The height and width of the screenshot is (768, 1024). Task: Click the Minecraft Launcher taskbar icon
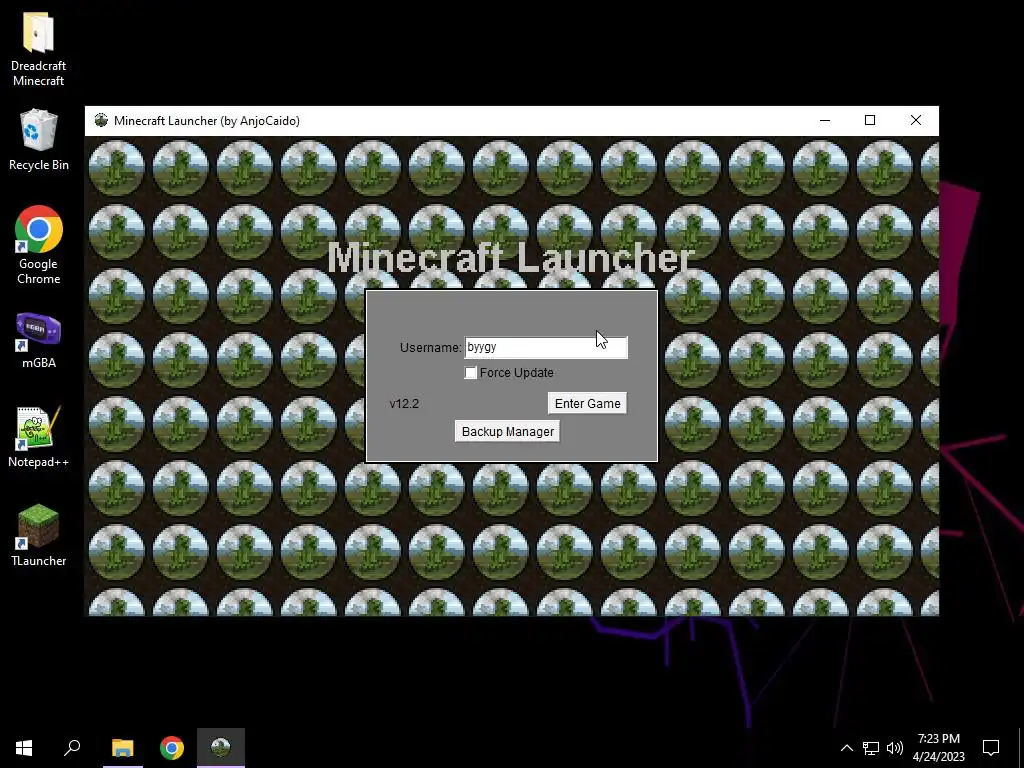221,748
